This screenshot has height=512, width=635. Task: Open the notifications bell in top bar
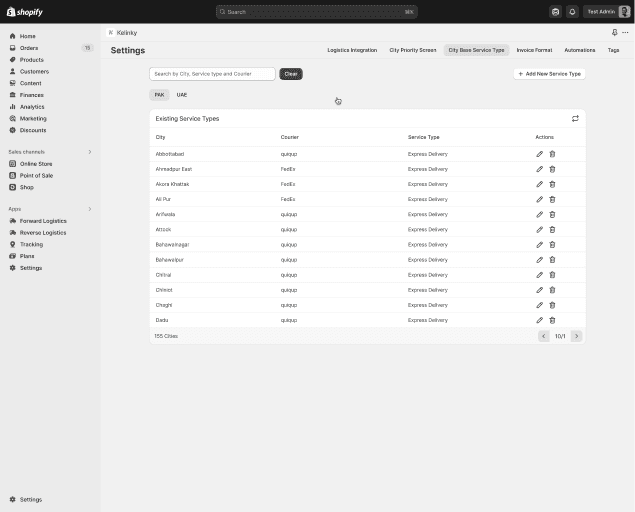[x=572, y=12]
